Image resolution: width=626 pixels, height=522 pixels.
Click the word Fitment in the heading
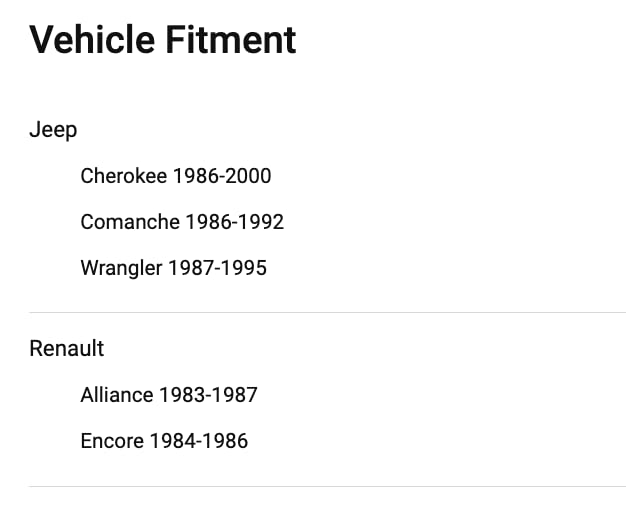(231, 39)
